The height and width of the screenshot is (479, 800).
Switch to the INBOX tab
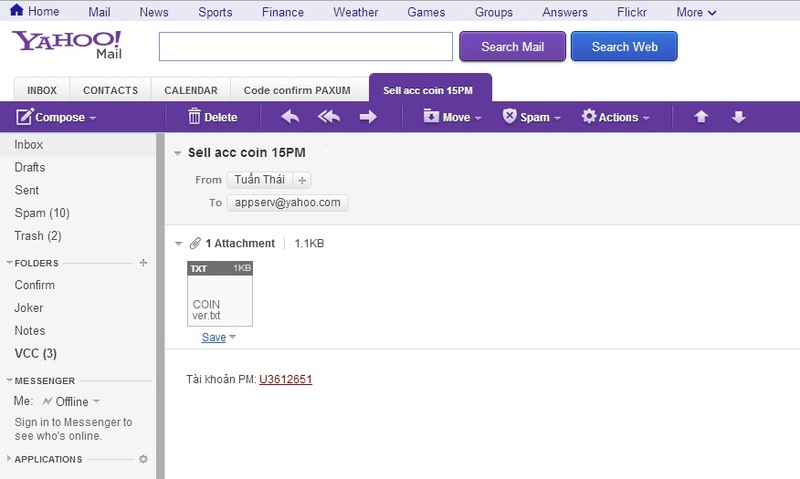[x=42, y=90]
